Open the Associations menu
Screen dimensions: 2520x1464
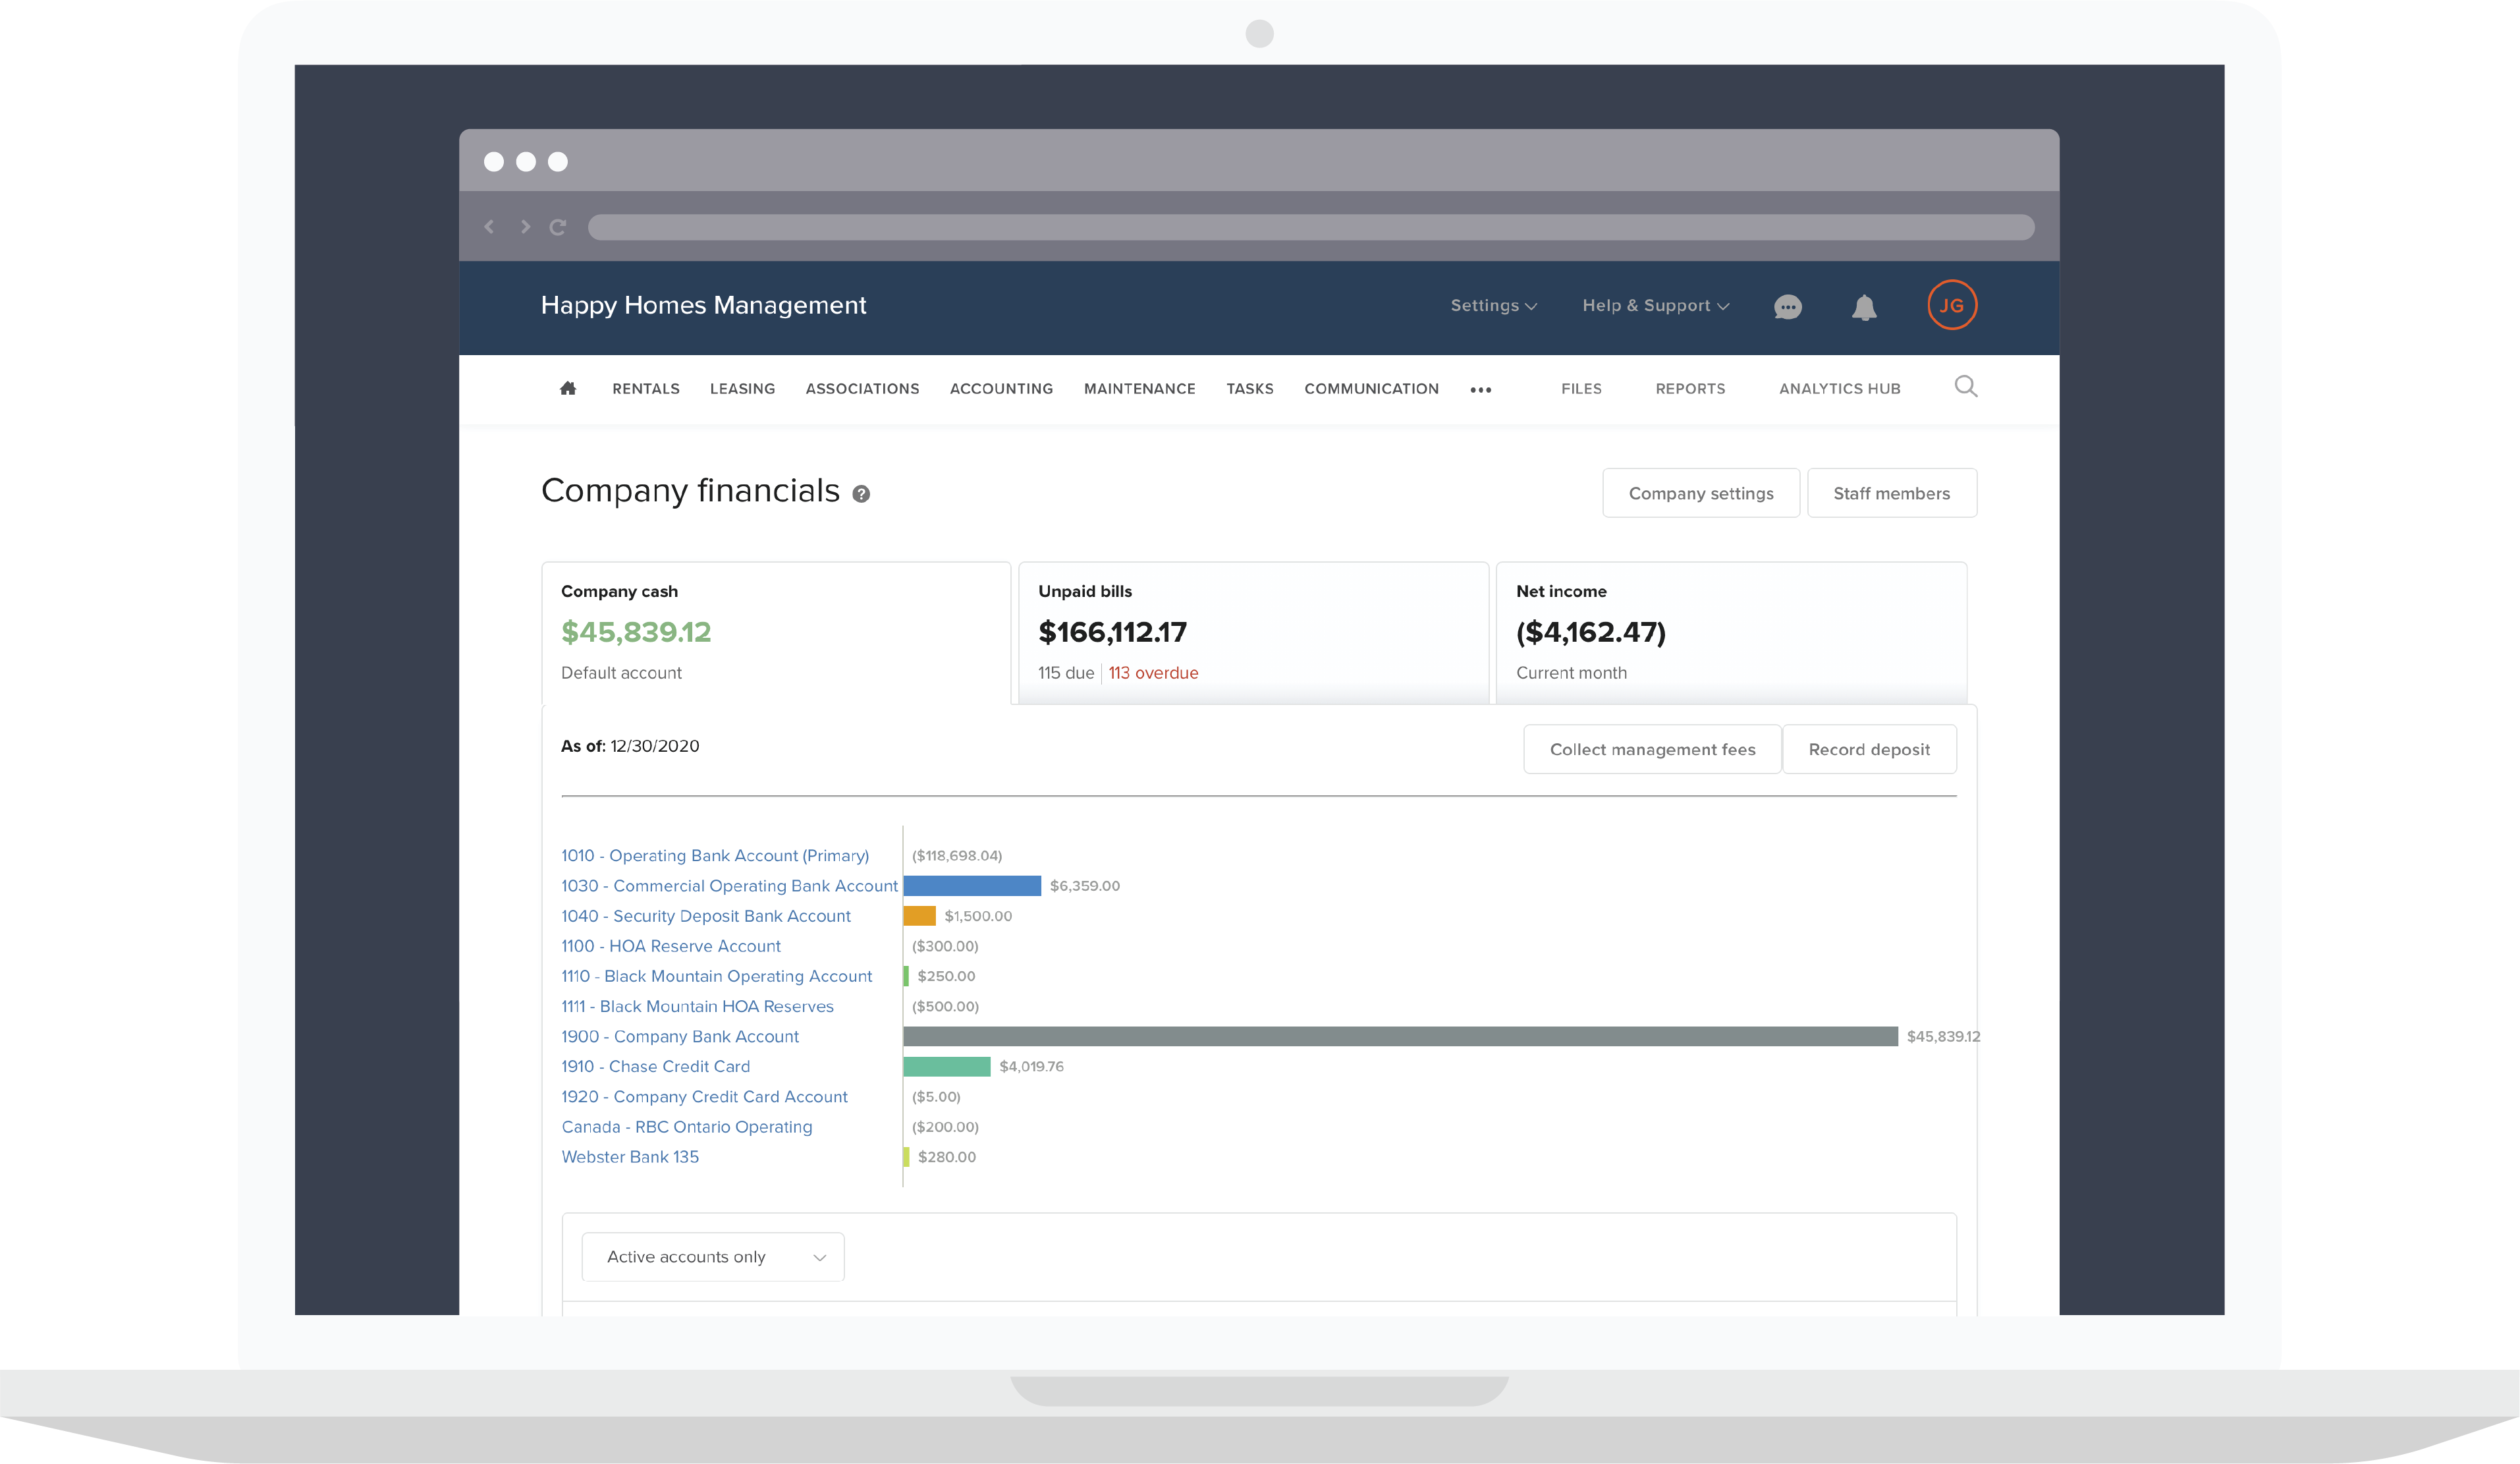(862, 389)
